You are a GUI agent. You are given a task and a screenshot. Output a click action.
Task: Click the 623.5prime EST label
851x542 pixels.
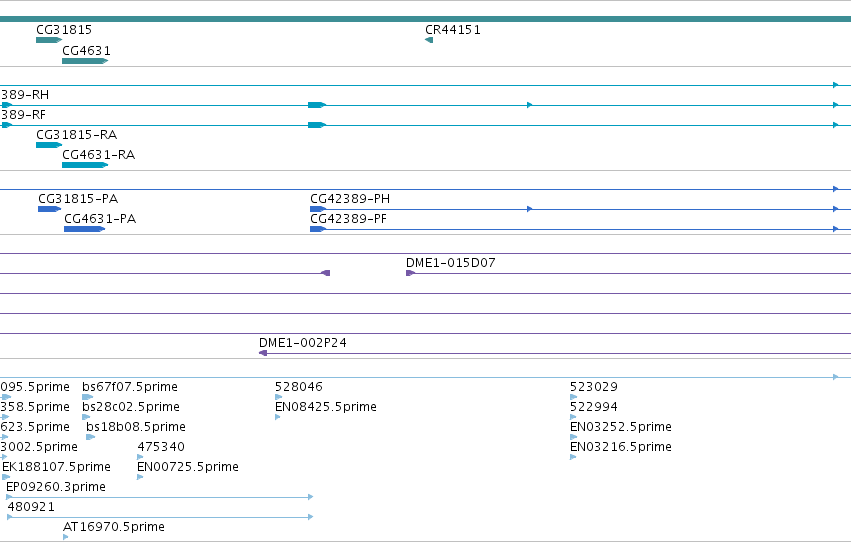[x=35, y=427]
